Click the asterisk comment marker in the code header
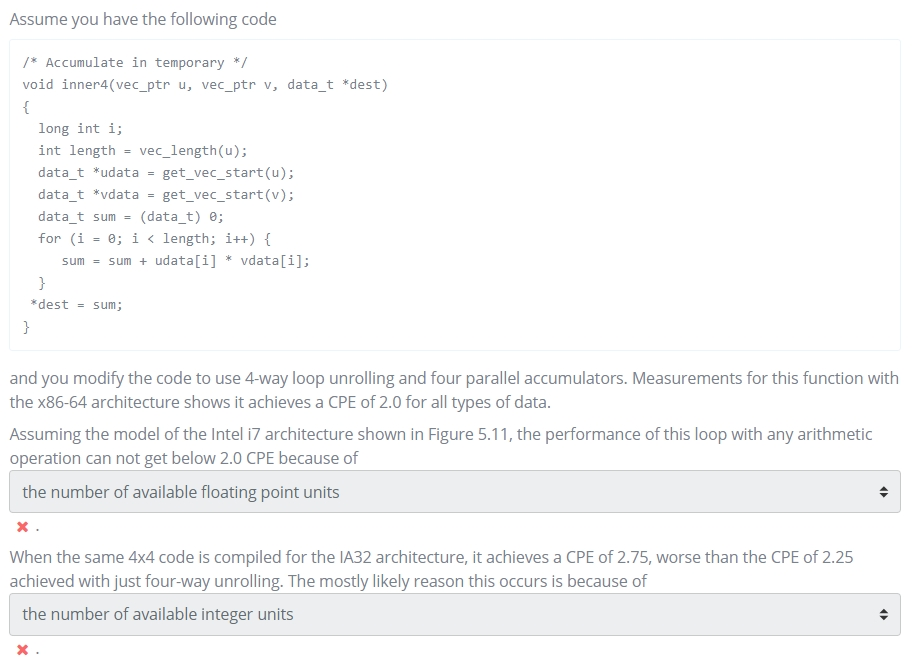The width and height of the screenshot is (915, 668). click(x=32, y=62)
